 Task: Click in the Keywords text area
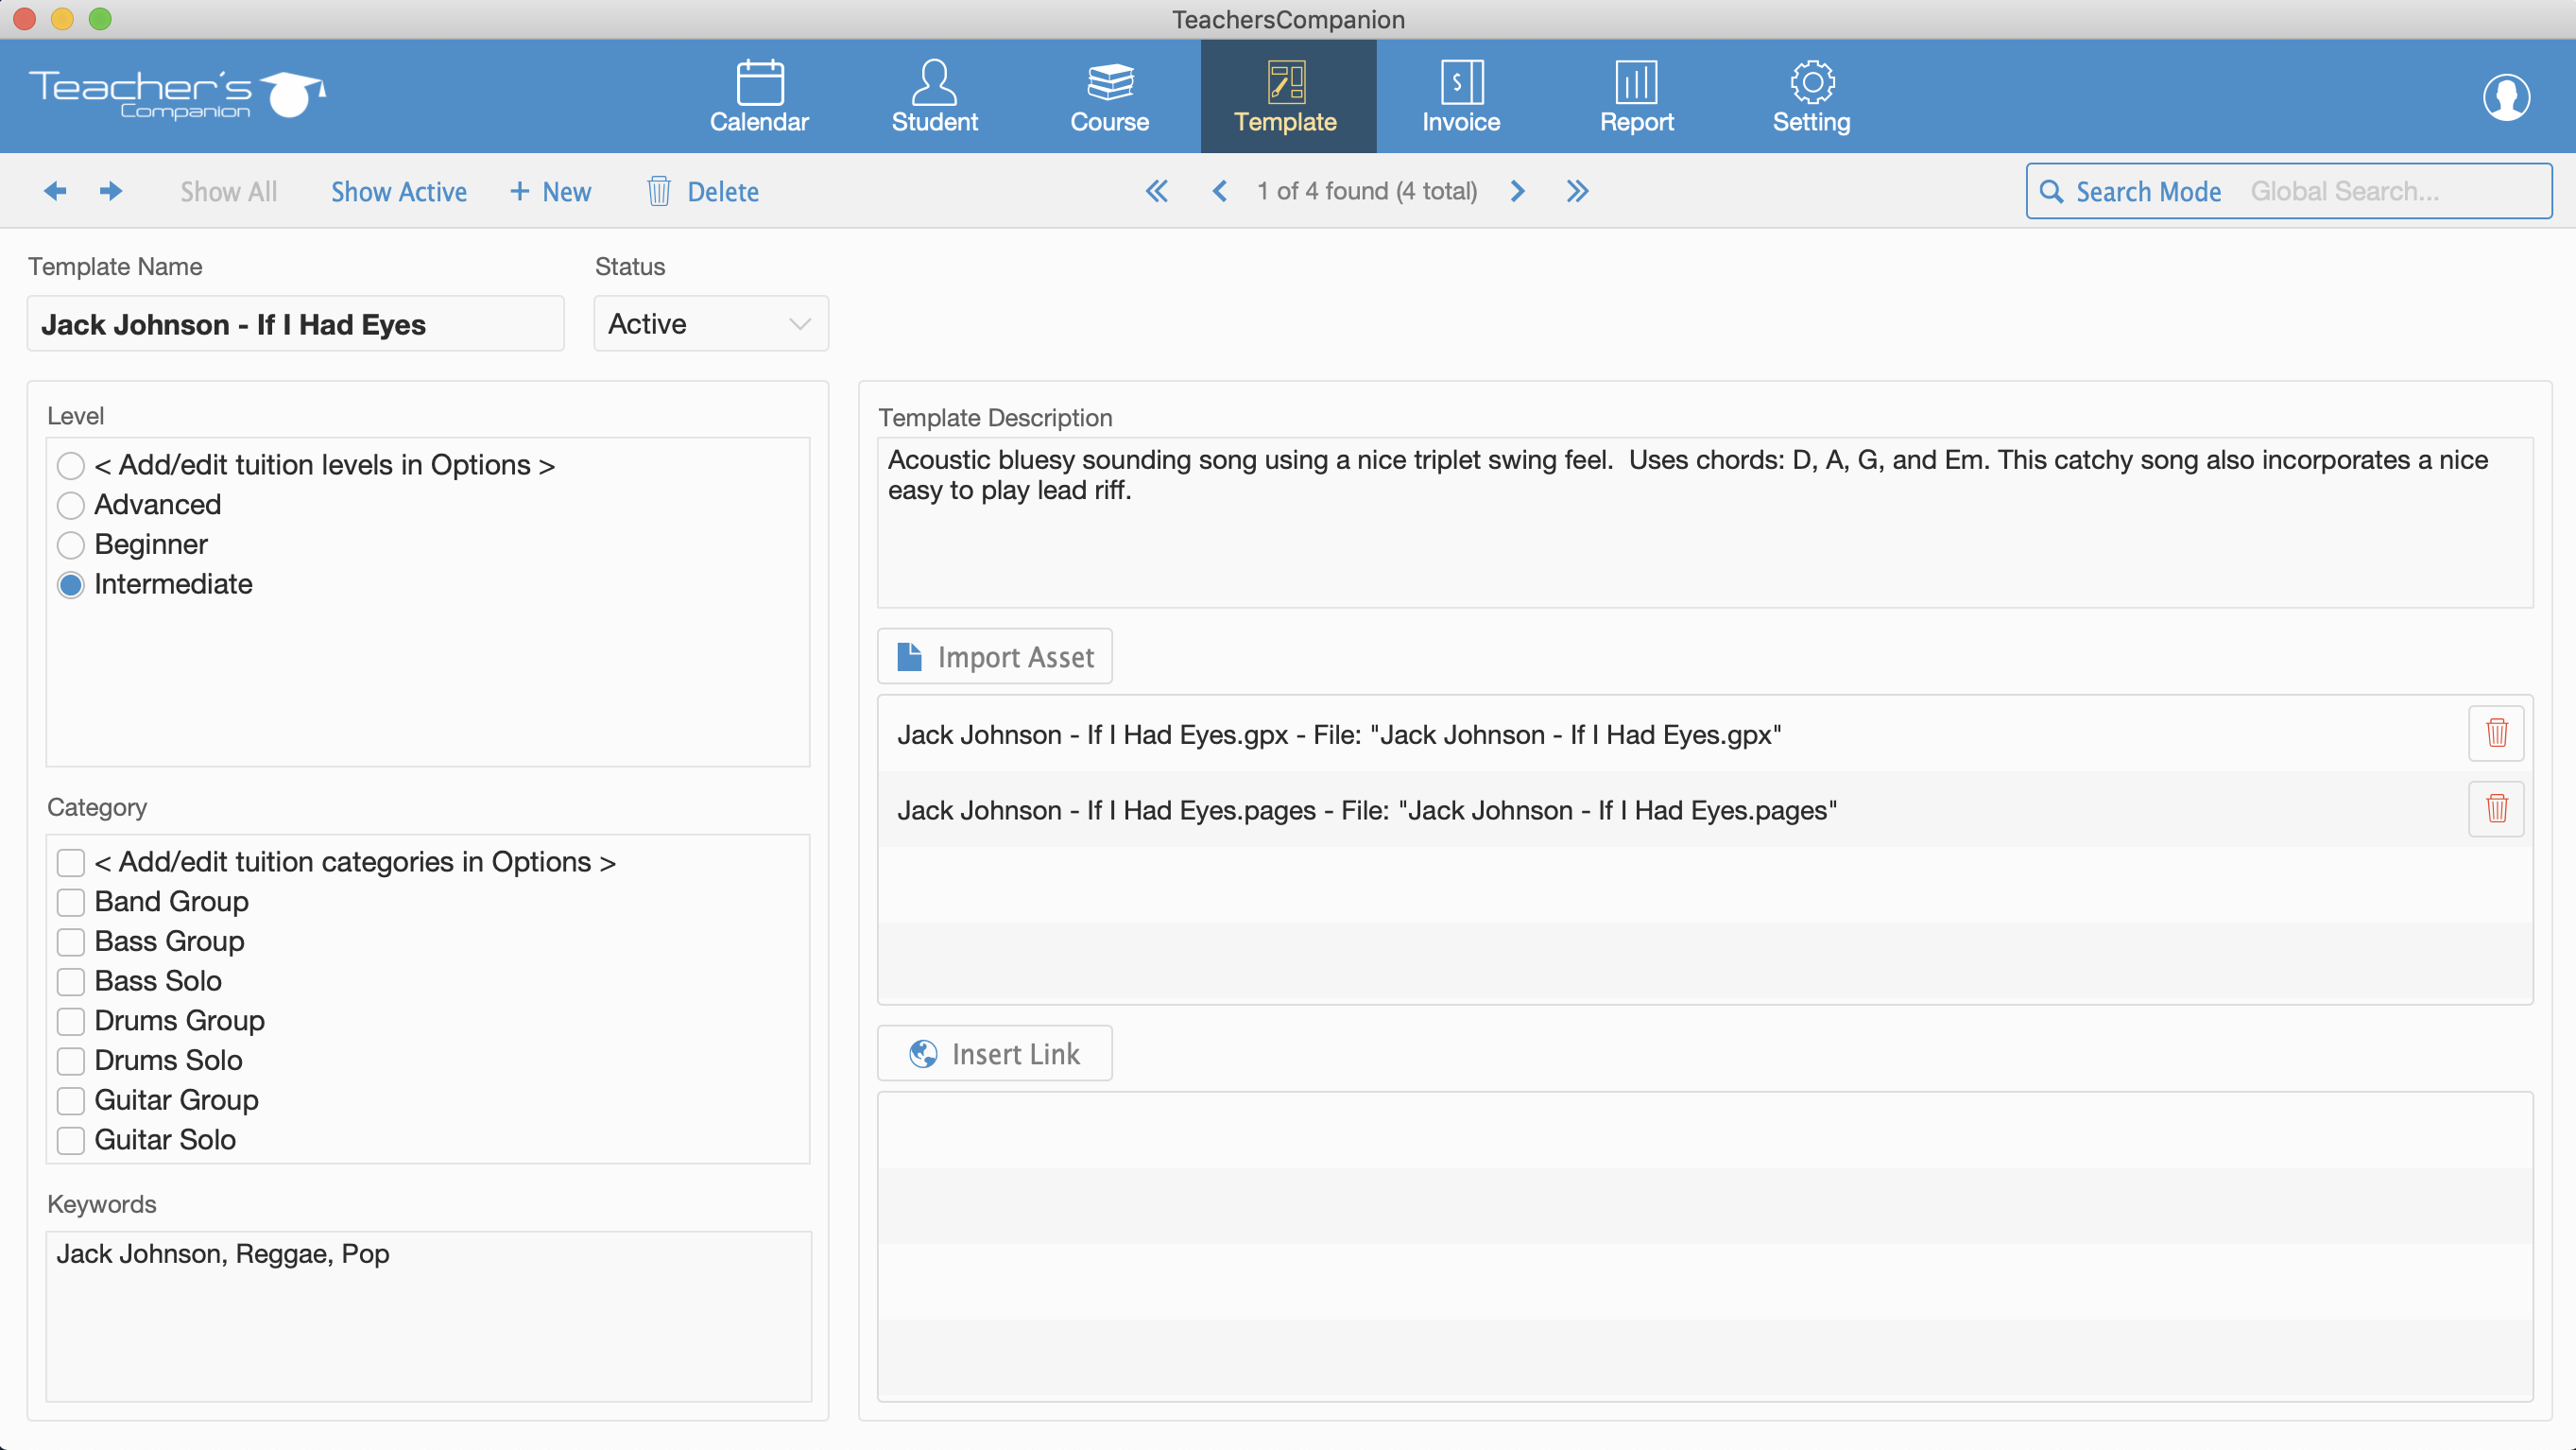(x=429, y=1316)
